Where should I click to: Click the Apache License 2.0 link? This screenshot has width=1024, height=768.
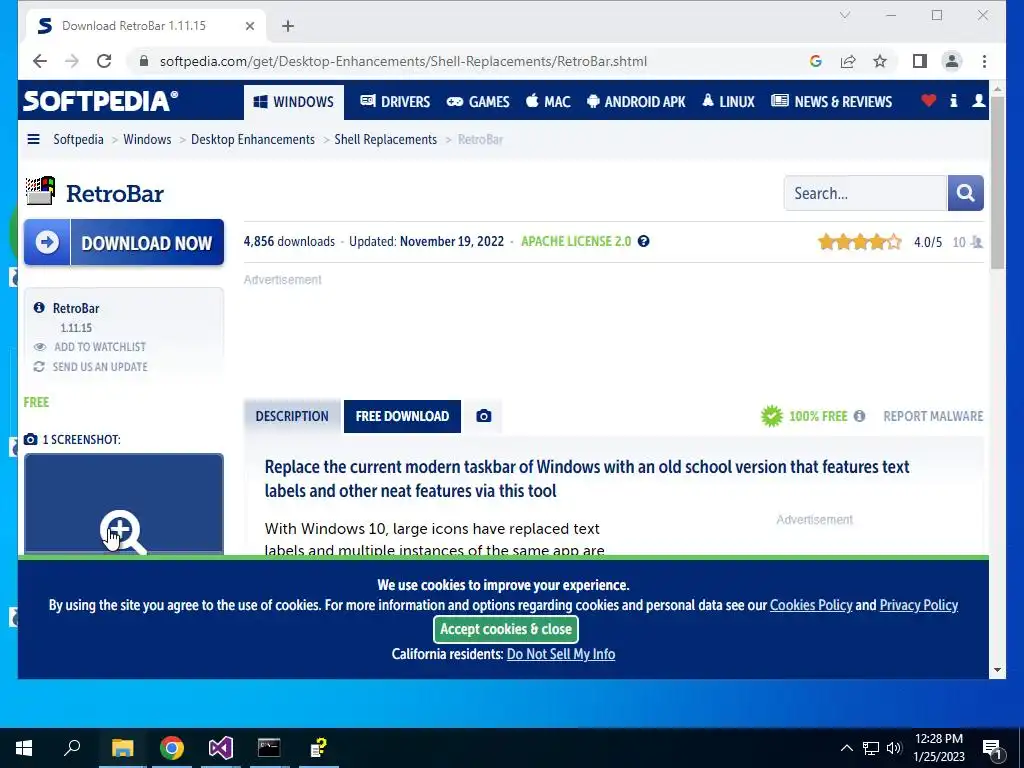coord(576,242)
